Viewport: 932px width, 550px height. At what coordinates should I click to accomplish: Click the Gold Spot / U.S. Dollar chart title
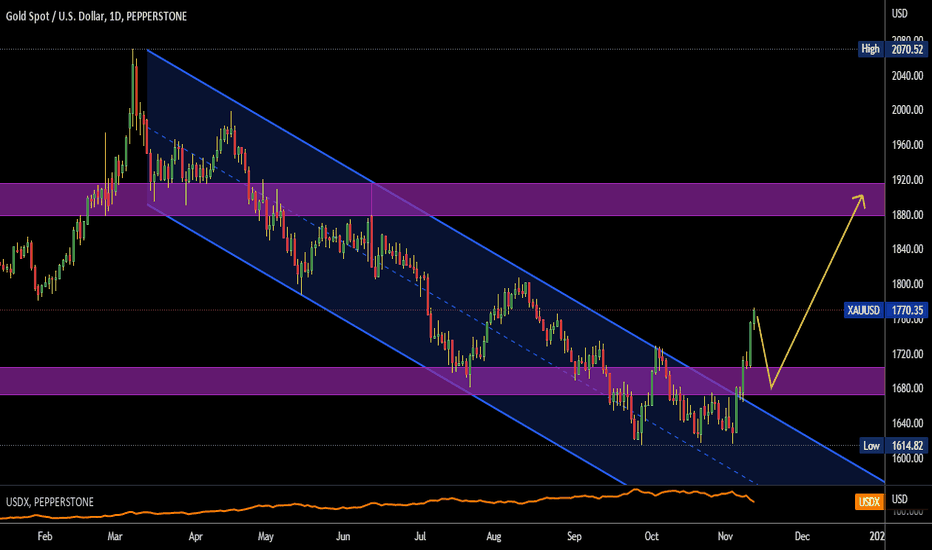tap(96, 16)
